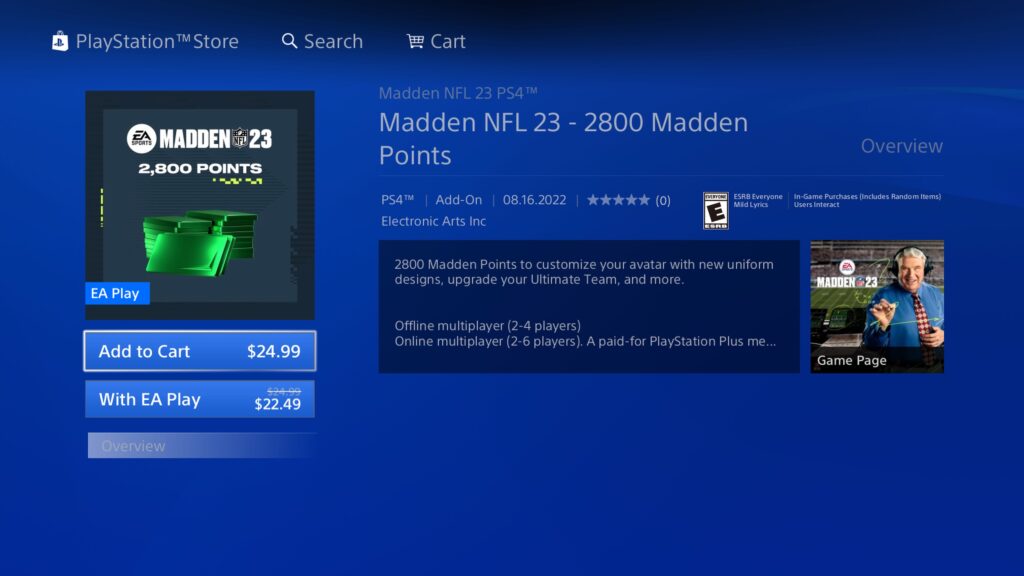Expand the truncated product description box
Screen dimensions: 1024x576
coord(589,307)
